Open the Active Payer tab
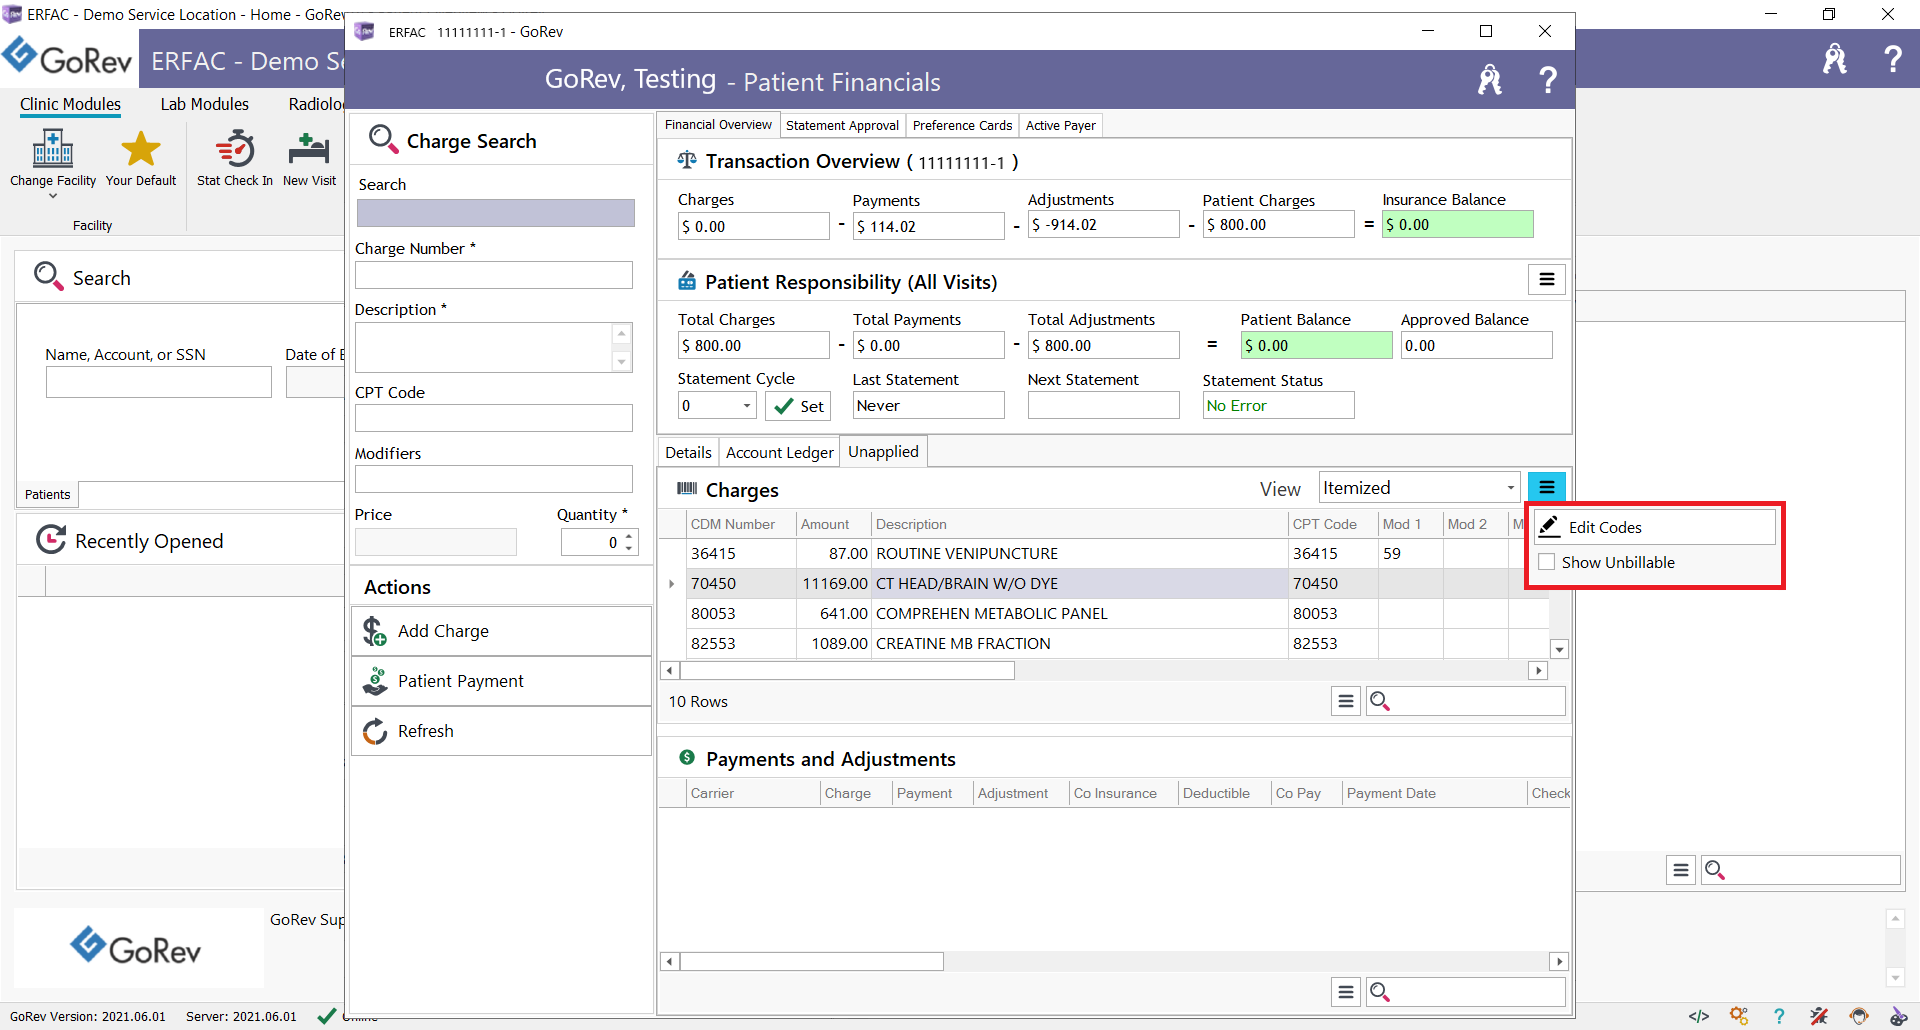This screenshot has height=1030, width=1920. [x=1060, y=125]
